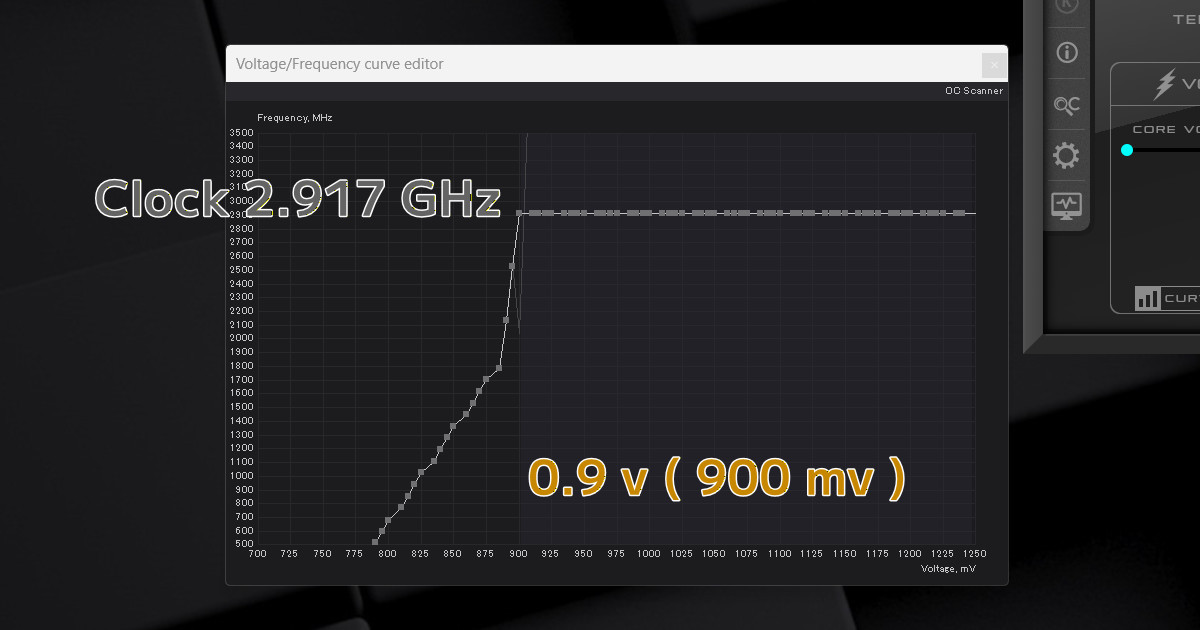This screenshot has height=630, width=1200.
Task: Open settings via the gear icon
Action: pyautogui.click(x=1066, y=155)
